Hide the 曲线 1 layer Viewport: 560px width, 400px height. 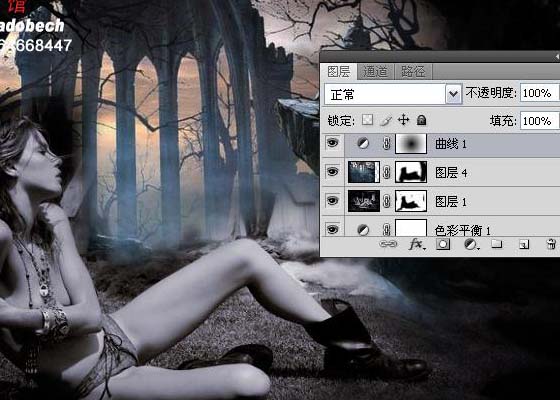[332, 143]
